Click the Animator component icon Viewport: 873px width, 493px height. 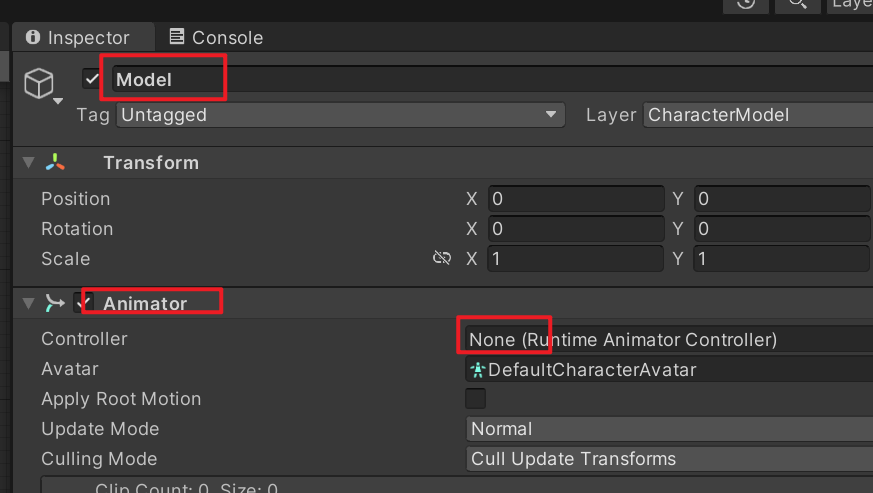(55, 302)
